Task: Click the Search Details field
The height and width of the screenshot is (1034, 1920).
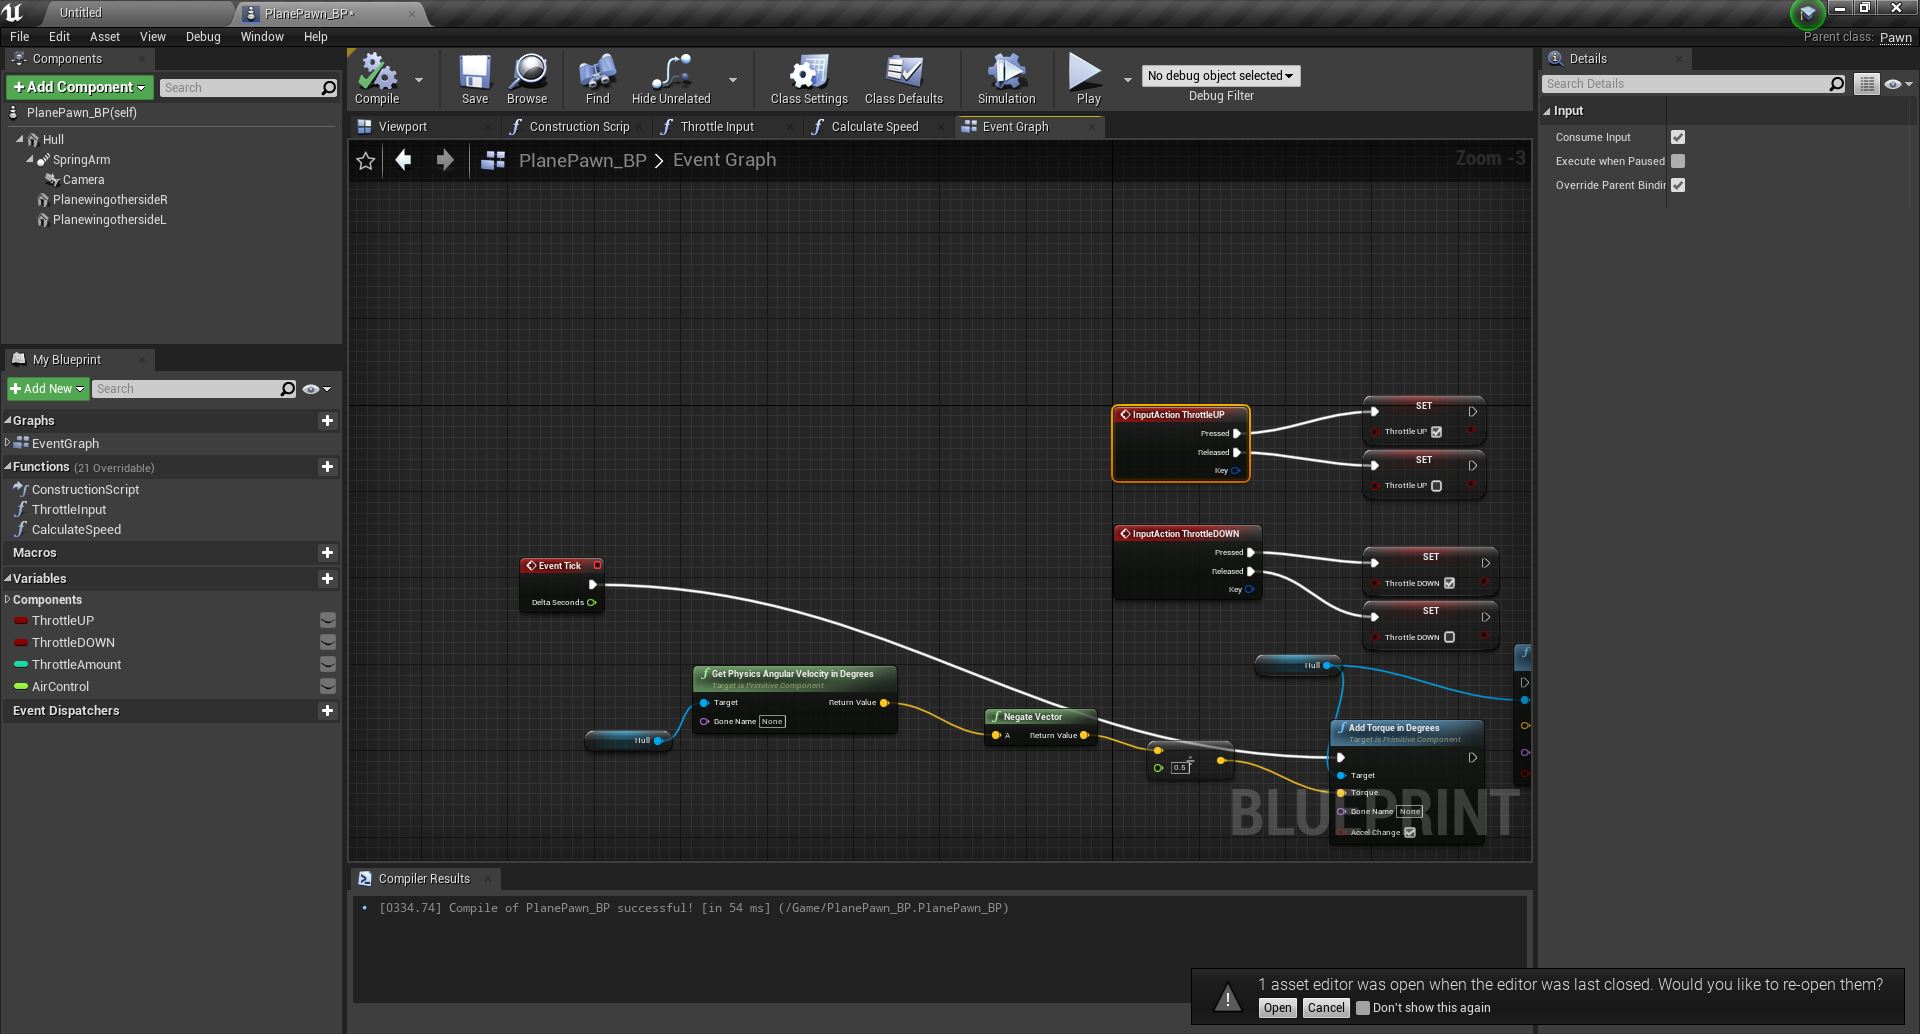Action: coord(1694,84)
